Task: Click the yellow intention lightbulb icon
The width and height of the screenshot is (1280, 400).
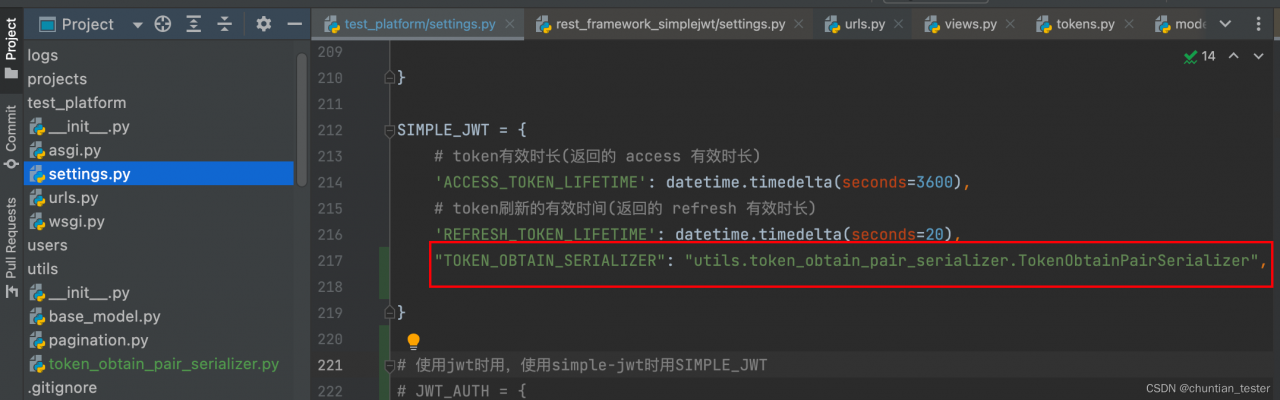Action: (413, 342)
